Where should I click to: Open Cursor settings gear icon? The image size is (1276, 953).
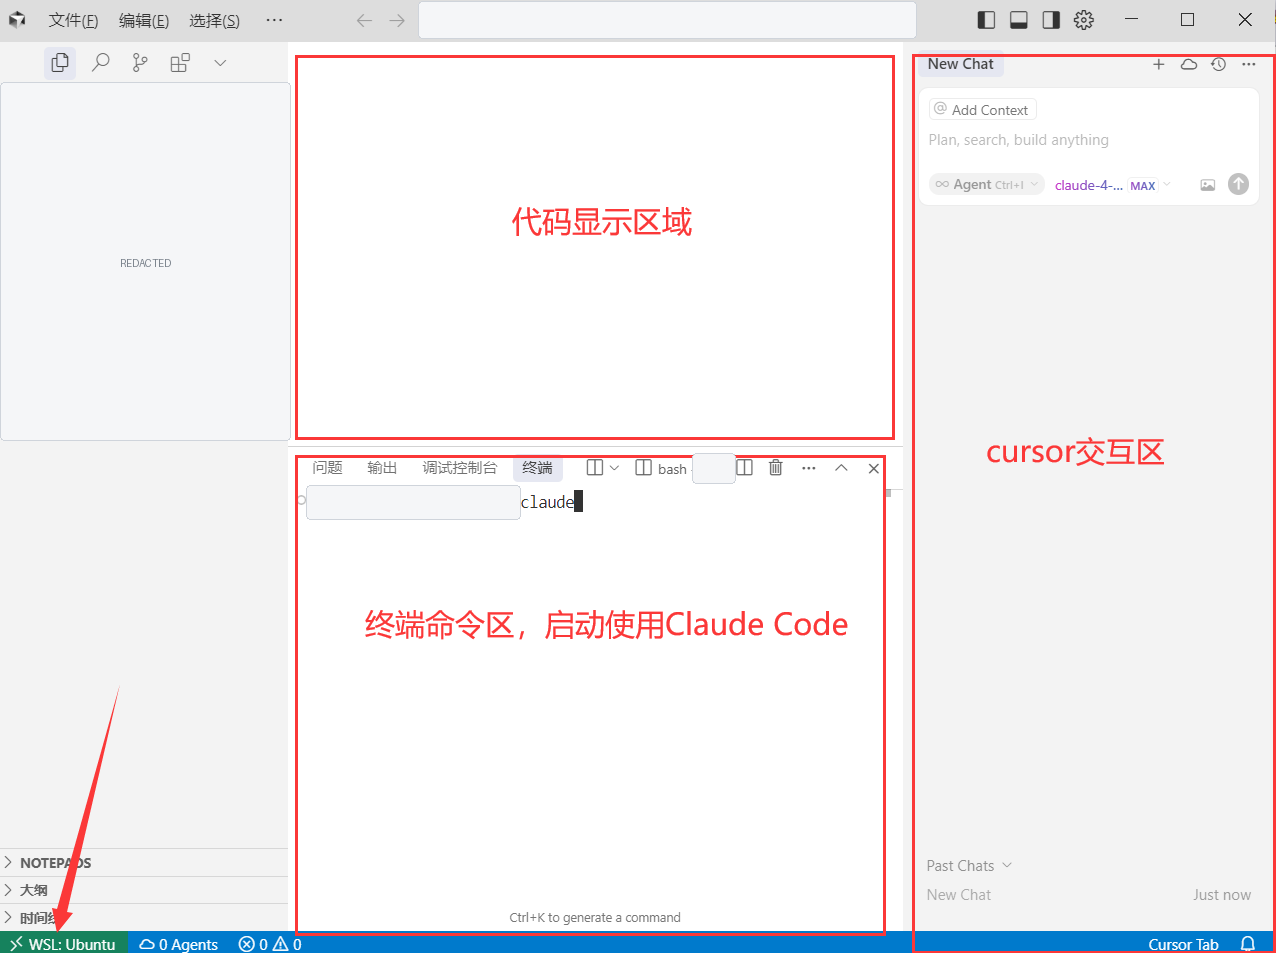[1084, 20]
